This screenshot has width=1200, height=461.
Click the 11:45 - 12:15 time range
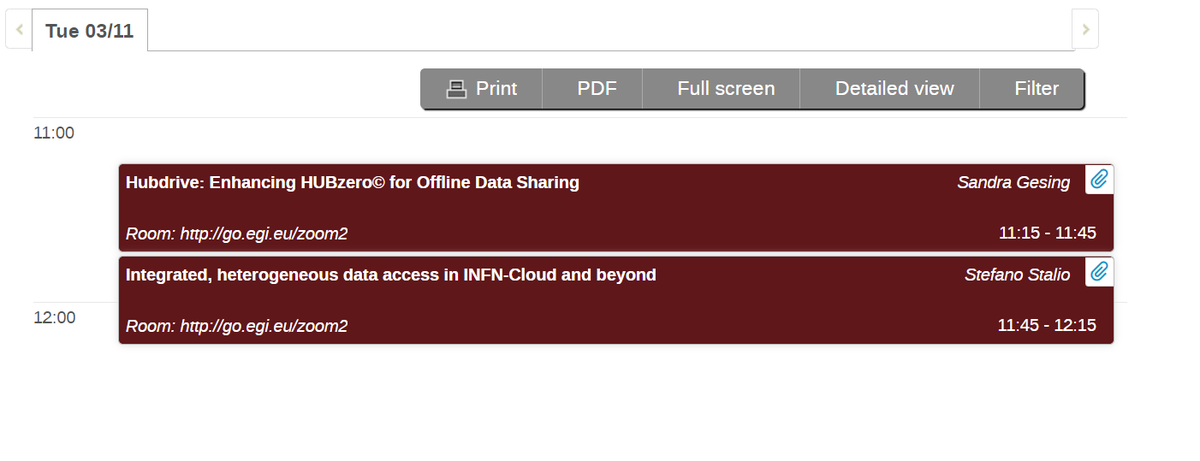pos(1048,325)
